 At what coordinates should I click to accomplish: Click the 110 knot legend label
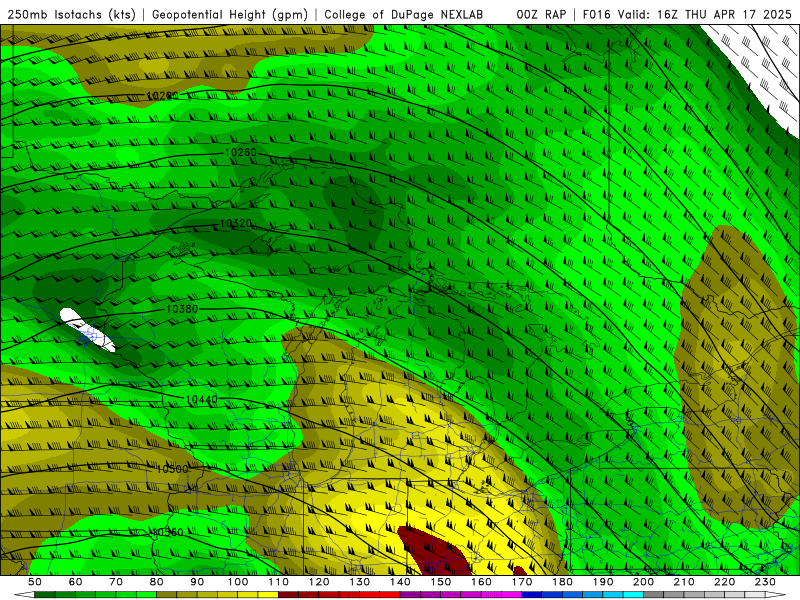point(279,582)
